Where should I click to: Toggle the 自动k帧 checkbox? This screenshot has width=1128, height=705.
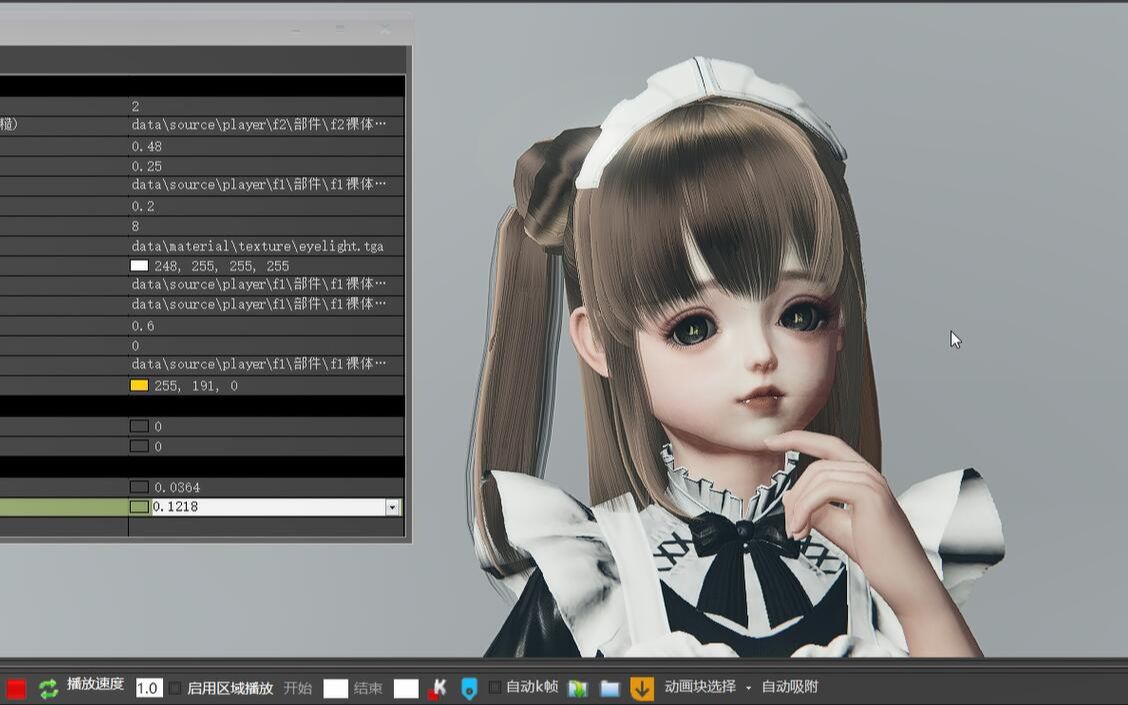[x=495, y=688]
